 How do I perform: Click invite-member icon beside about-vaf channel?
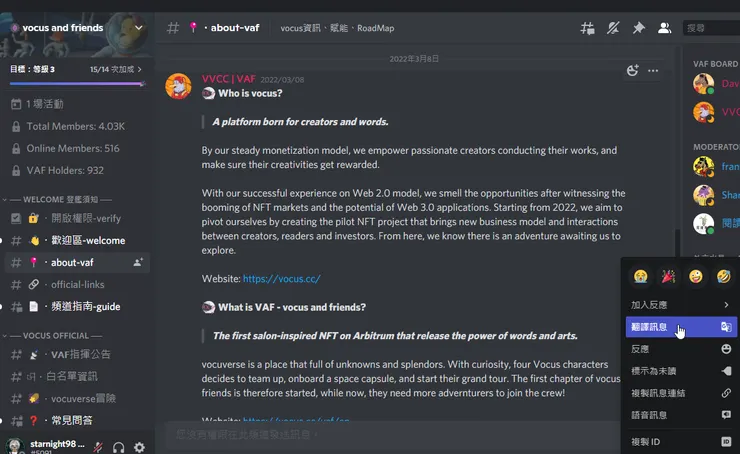click(x=138, y=263)
